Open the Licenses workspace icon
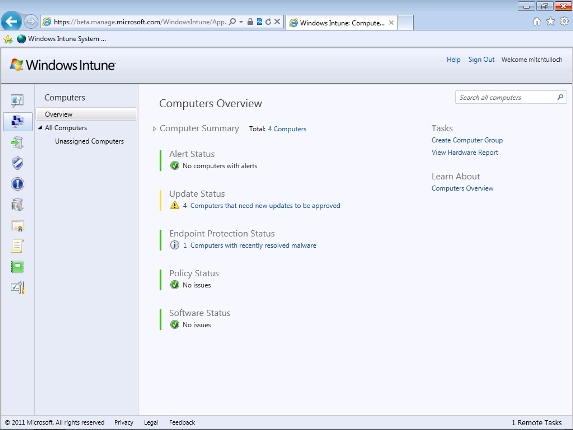The image size is (573, 430). [17, 226]
